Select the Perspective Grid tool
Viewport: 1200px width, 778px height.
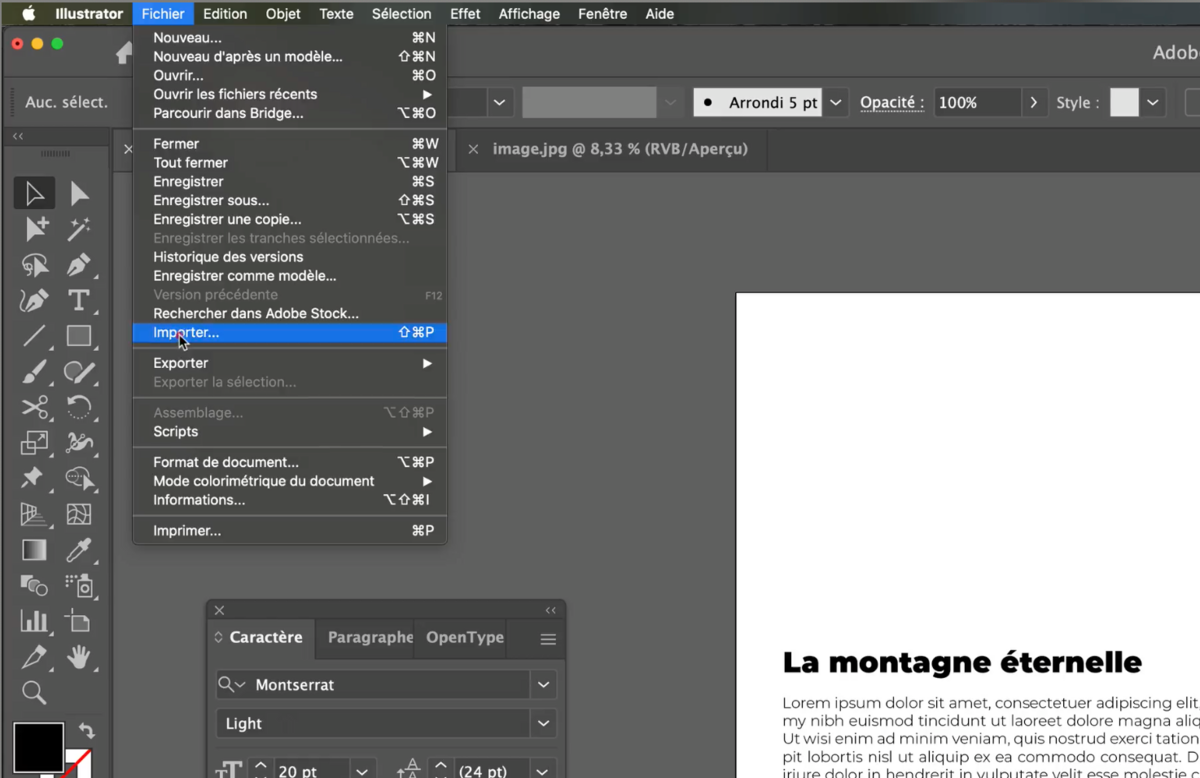[x=35, y=514]
